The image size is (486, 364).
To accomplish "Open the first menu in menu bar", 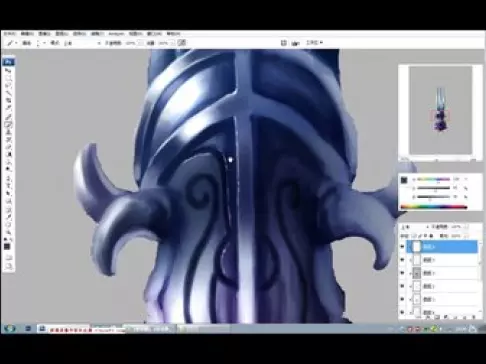I will pos(10,34).
